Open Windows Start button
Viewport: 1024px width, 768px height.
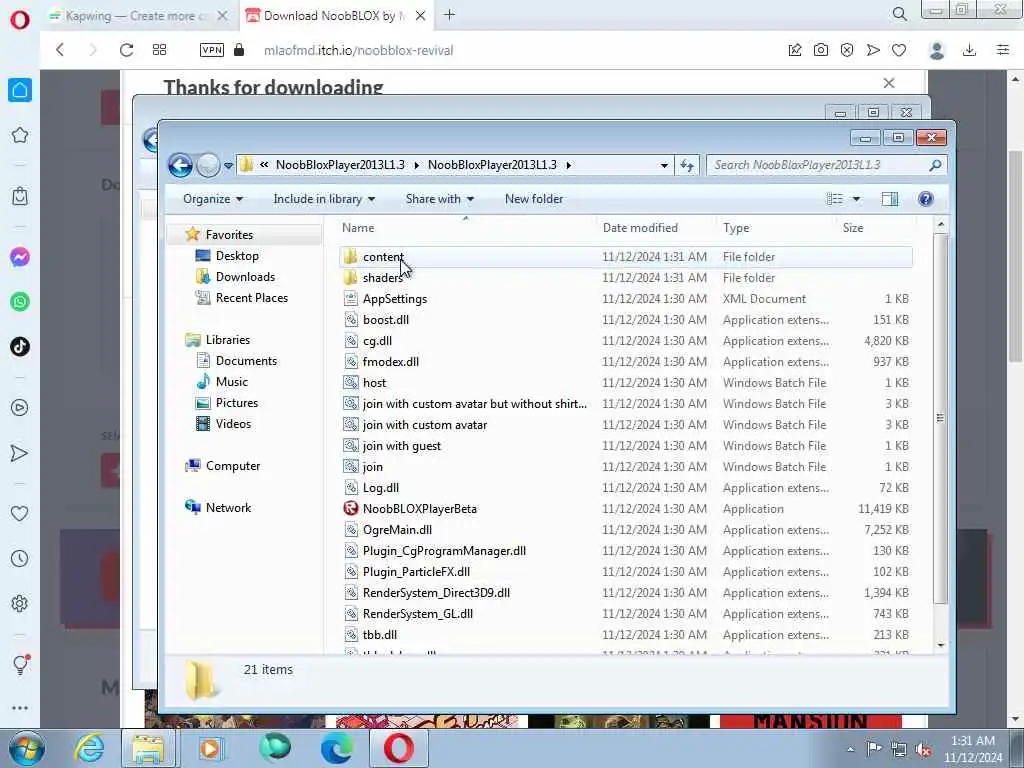tap(27, 748)
